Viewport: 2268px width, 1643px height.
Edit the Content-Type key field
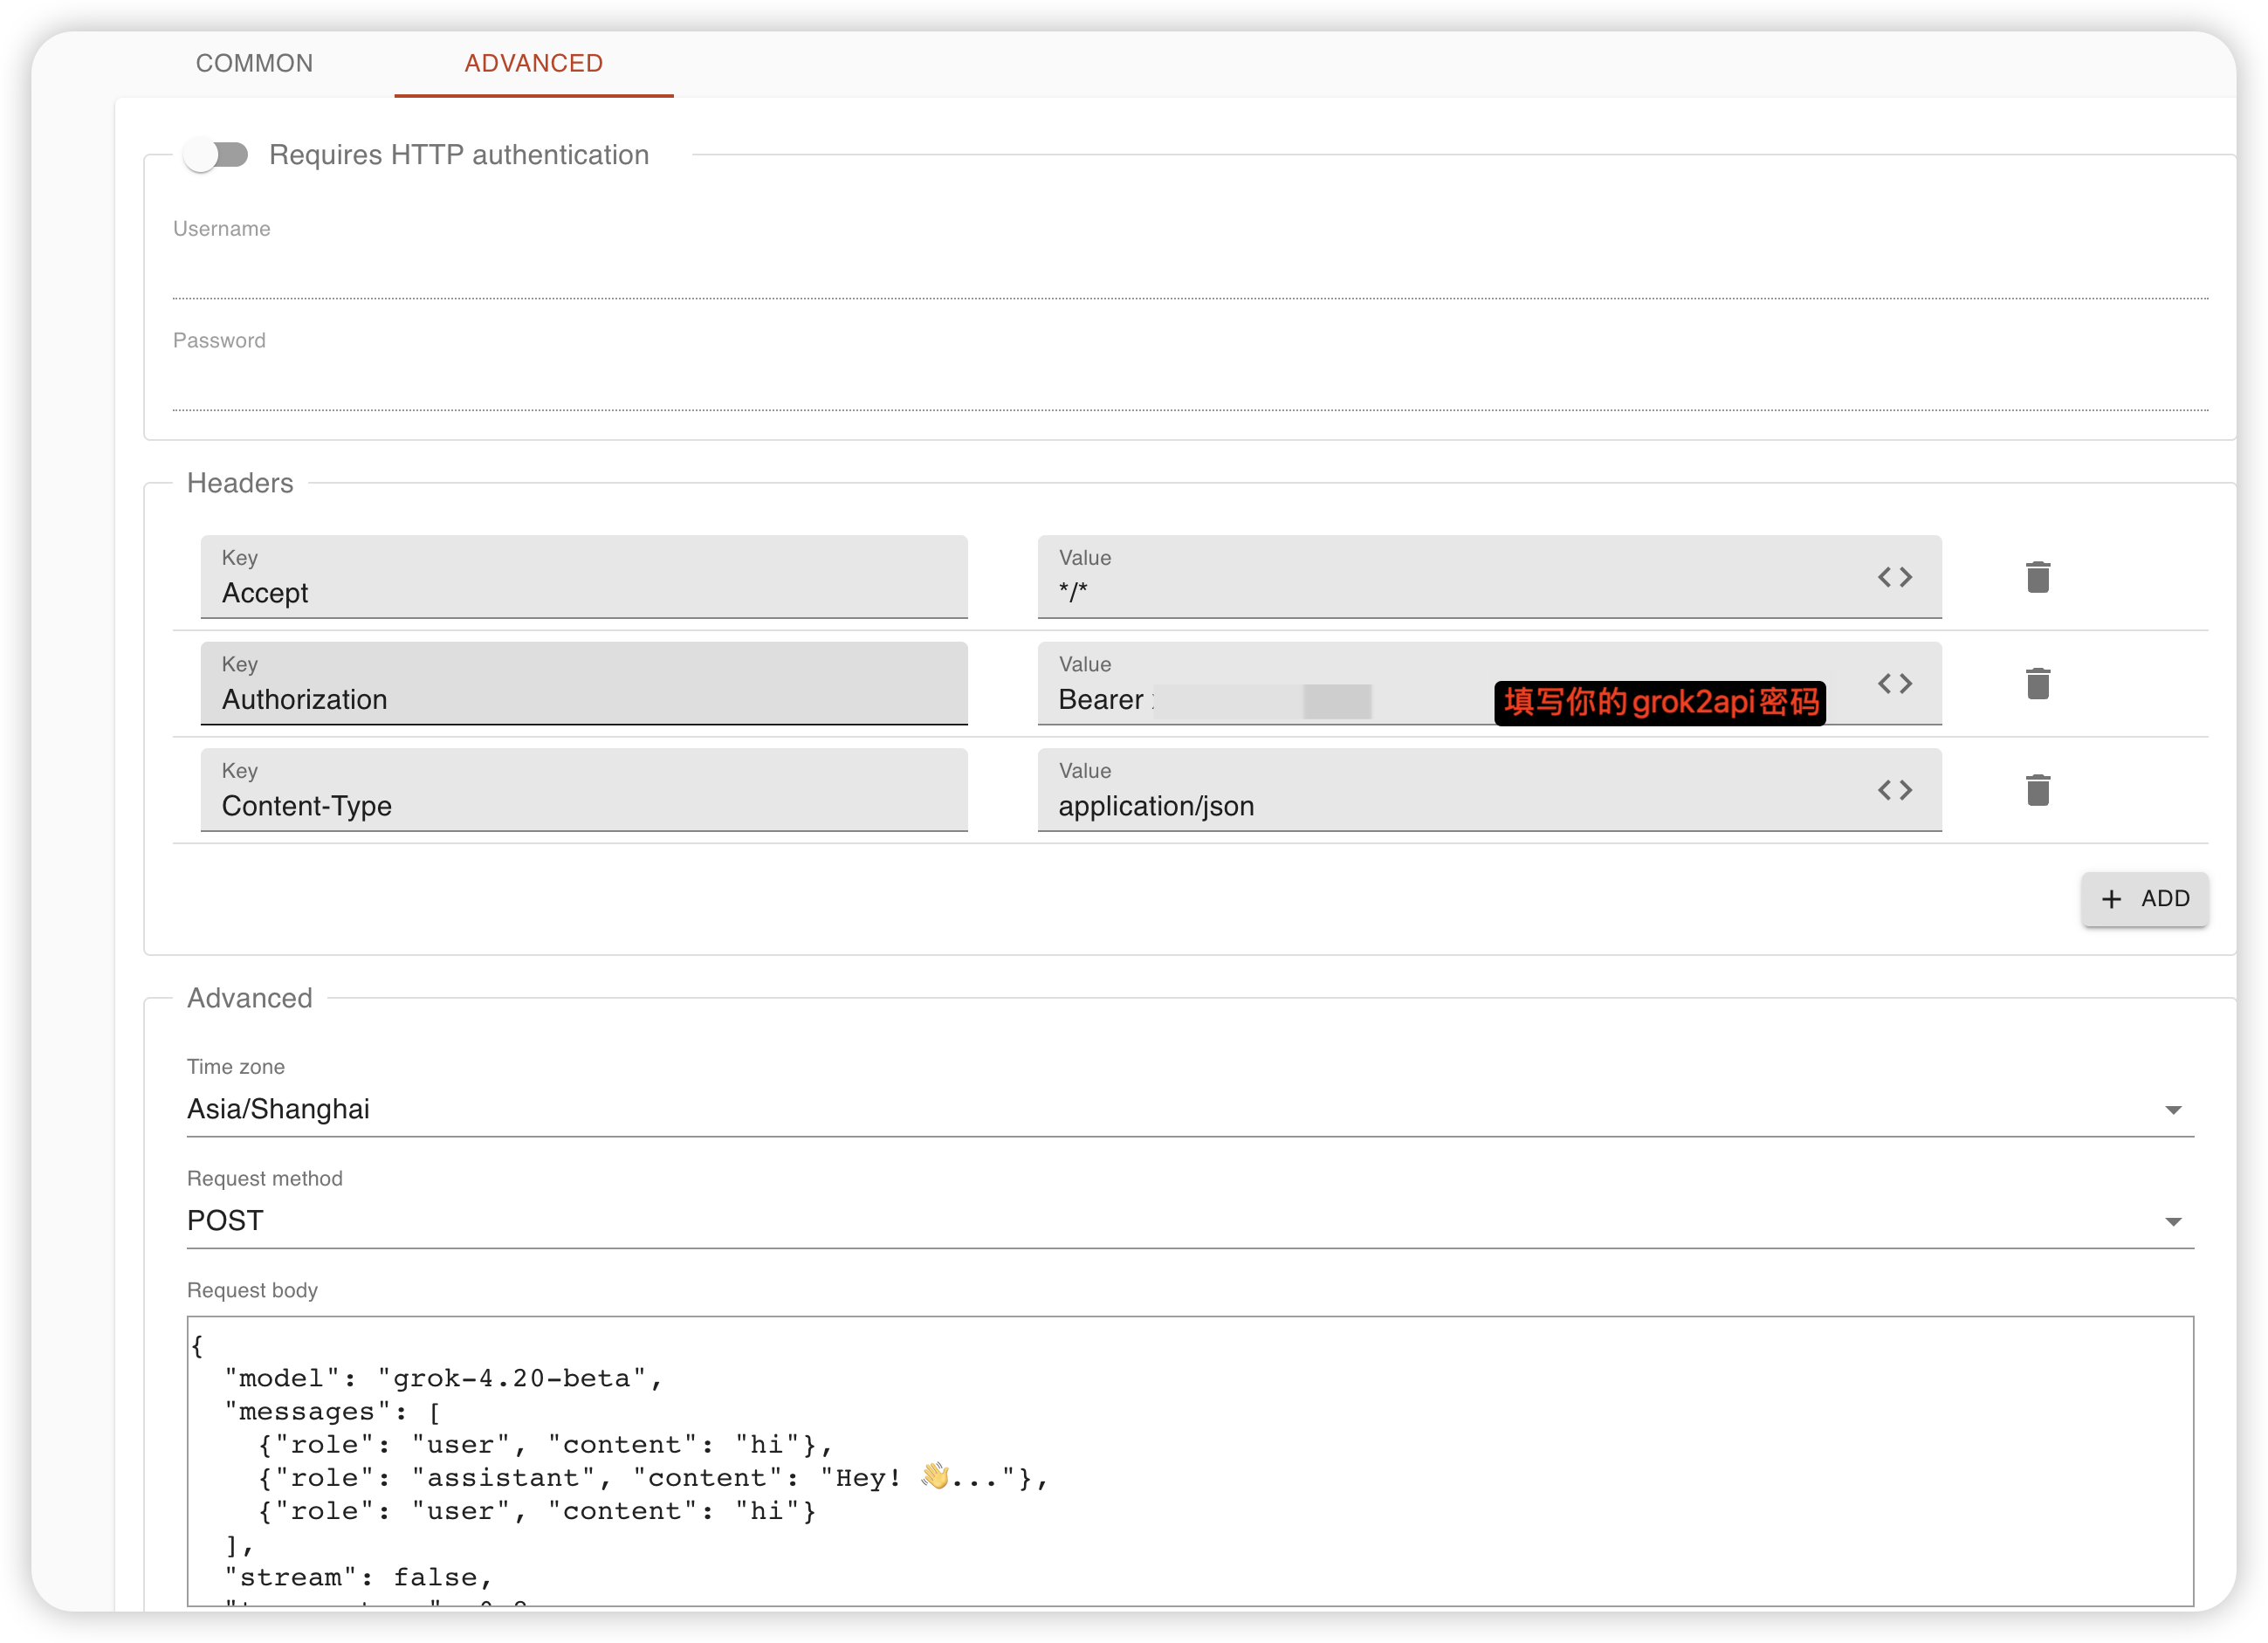coord(584,790)
